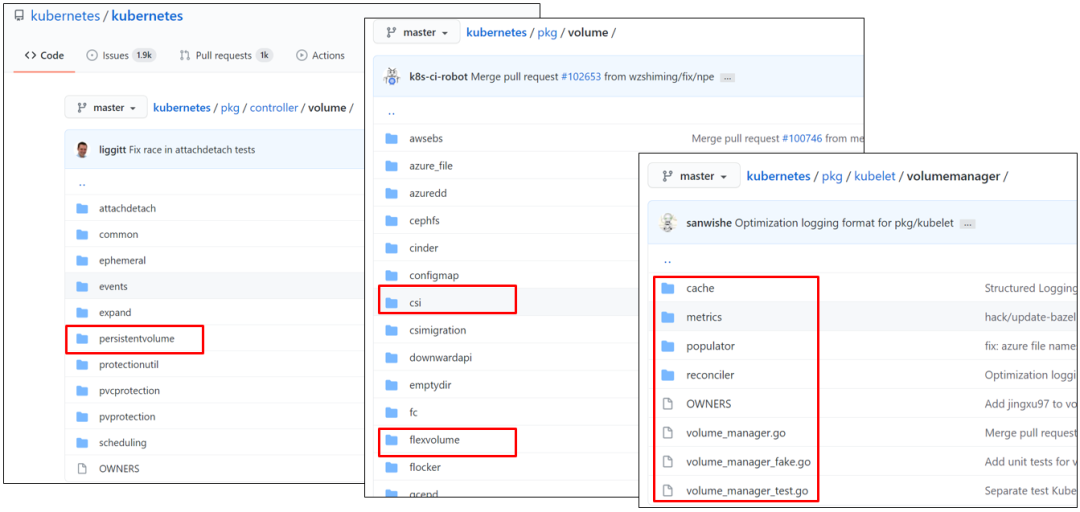Screen dimensions: 1080x512
Task: Open azure_file folder icon
Action: [x=392, y=166]
